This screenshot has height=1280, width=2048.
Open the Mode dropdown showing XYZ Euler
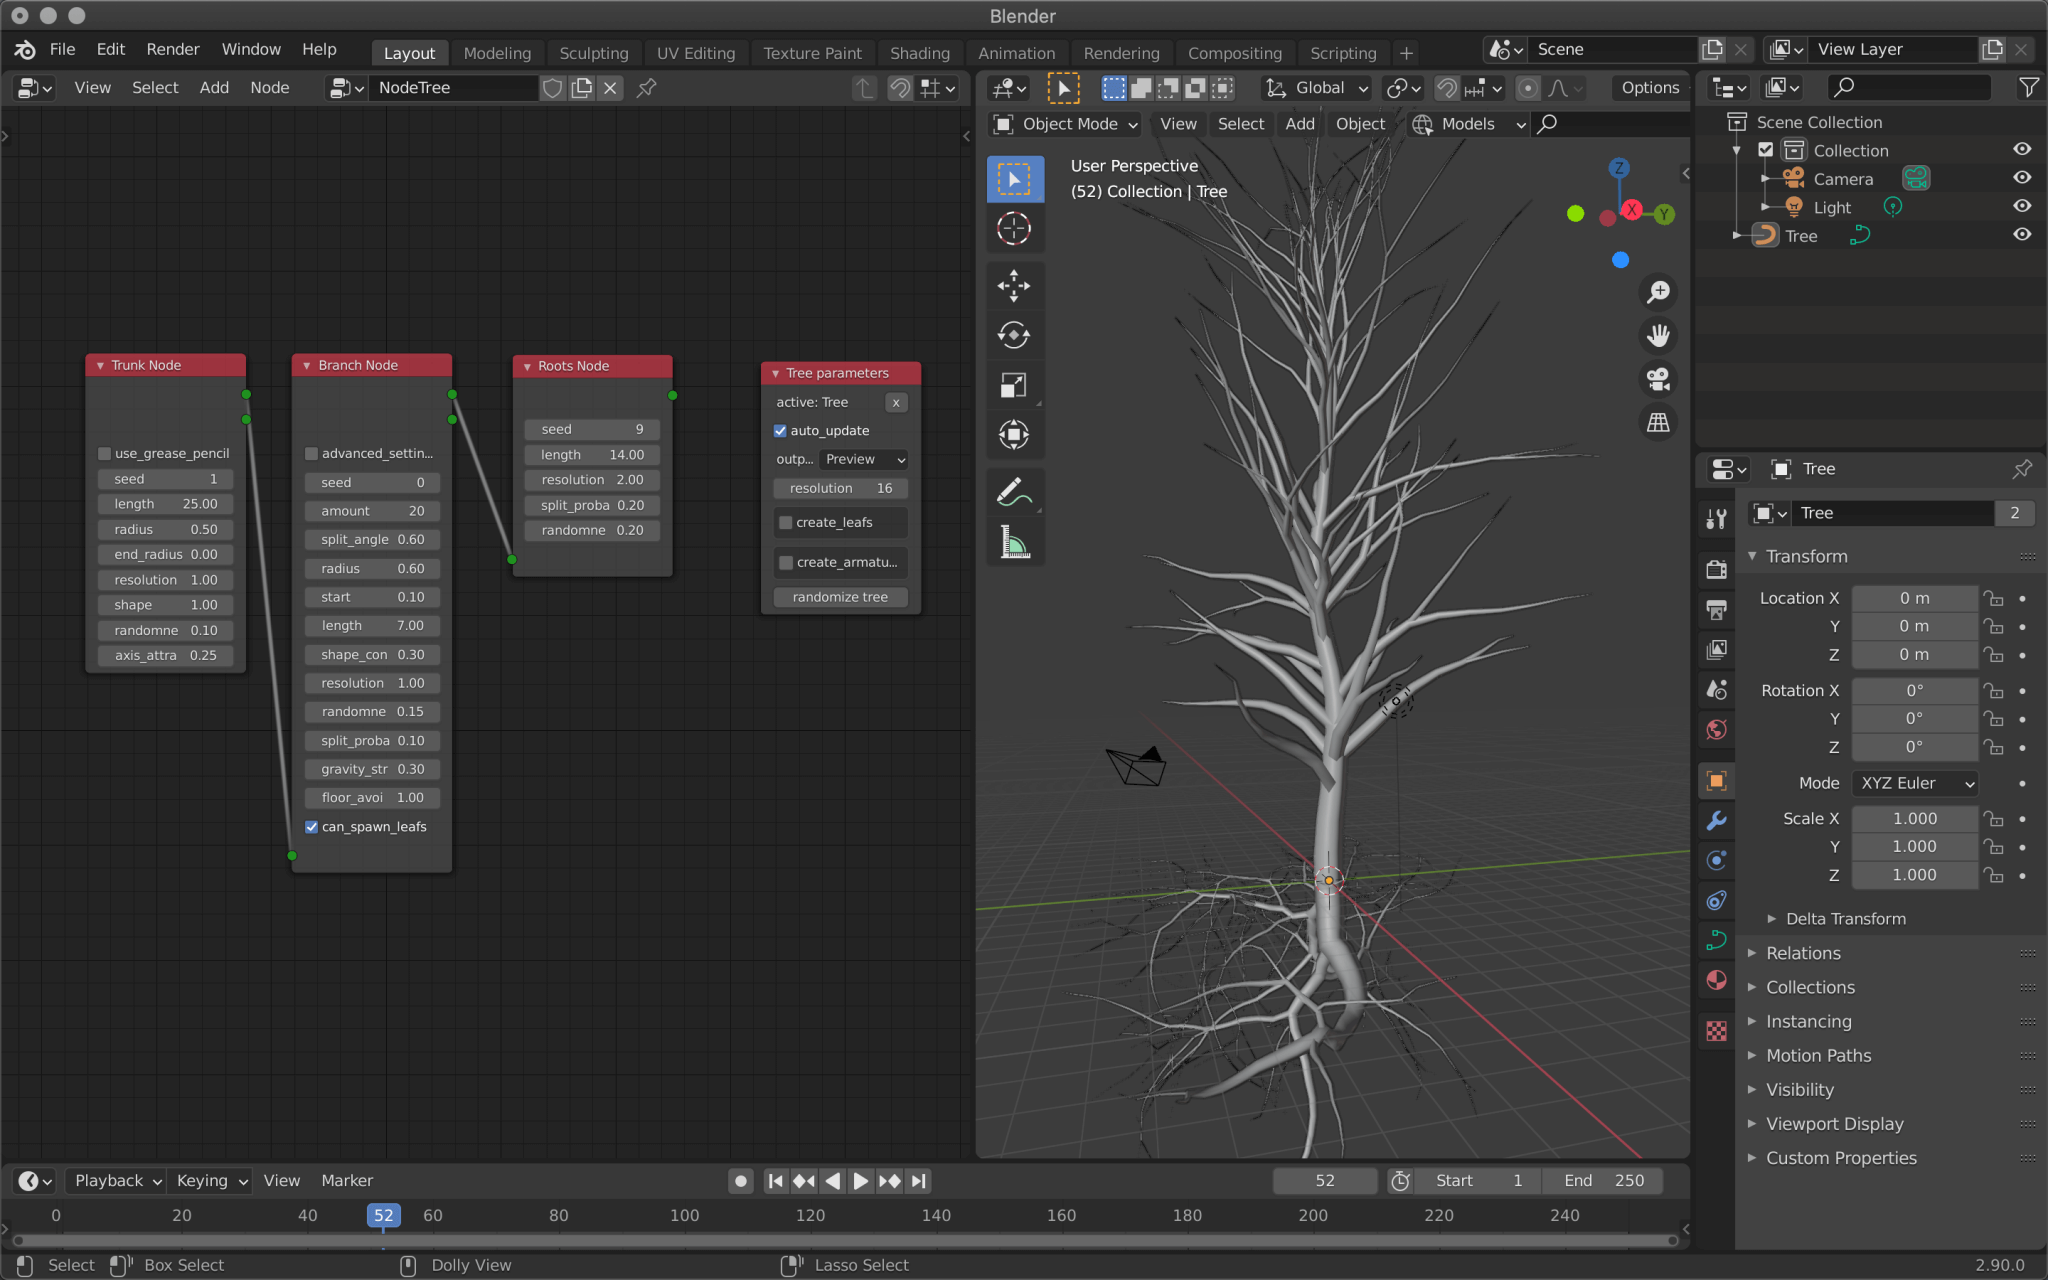tap(1913, 783)
